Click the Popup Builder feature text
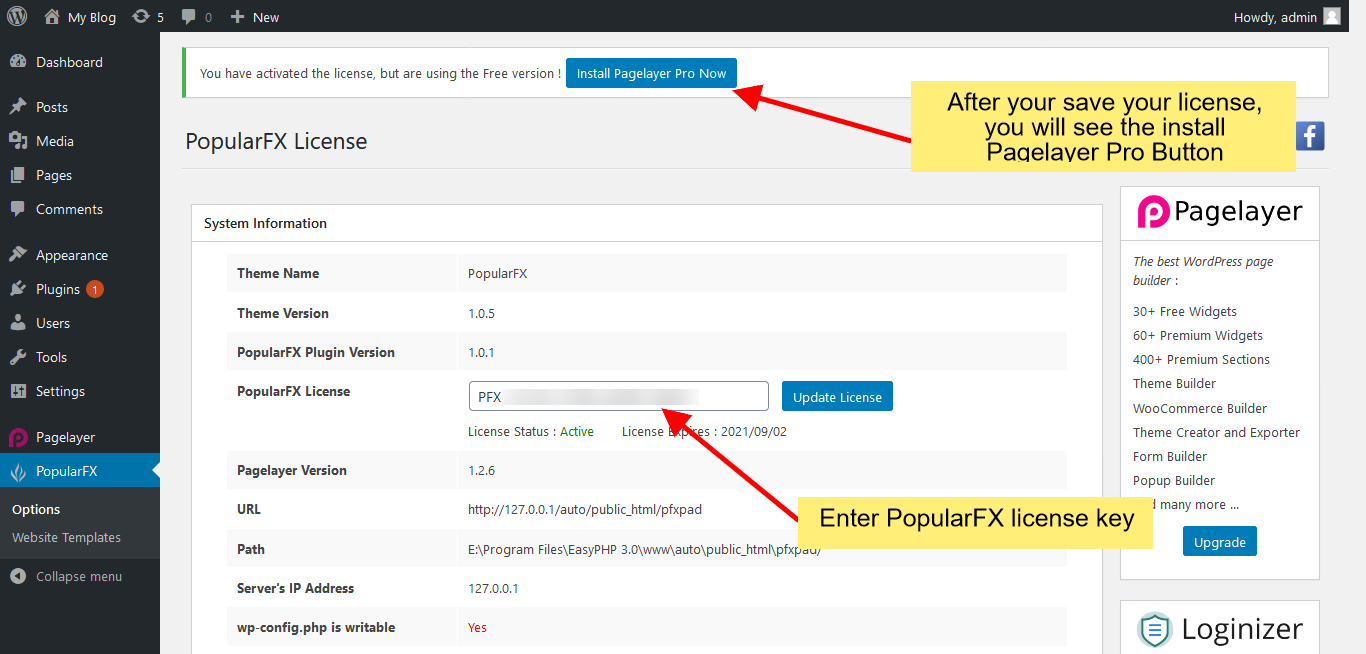The height and width of the screenshot is (654, 1366). 1174,480
